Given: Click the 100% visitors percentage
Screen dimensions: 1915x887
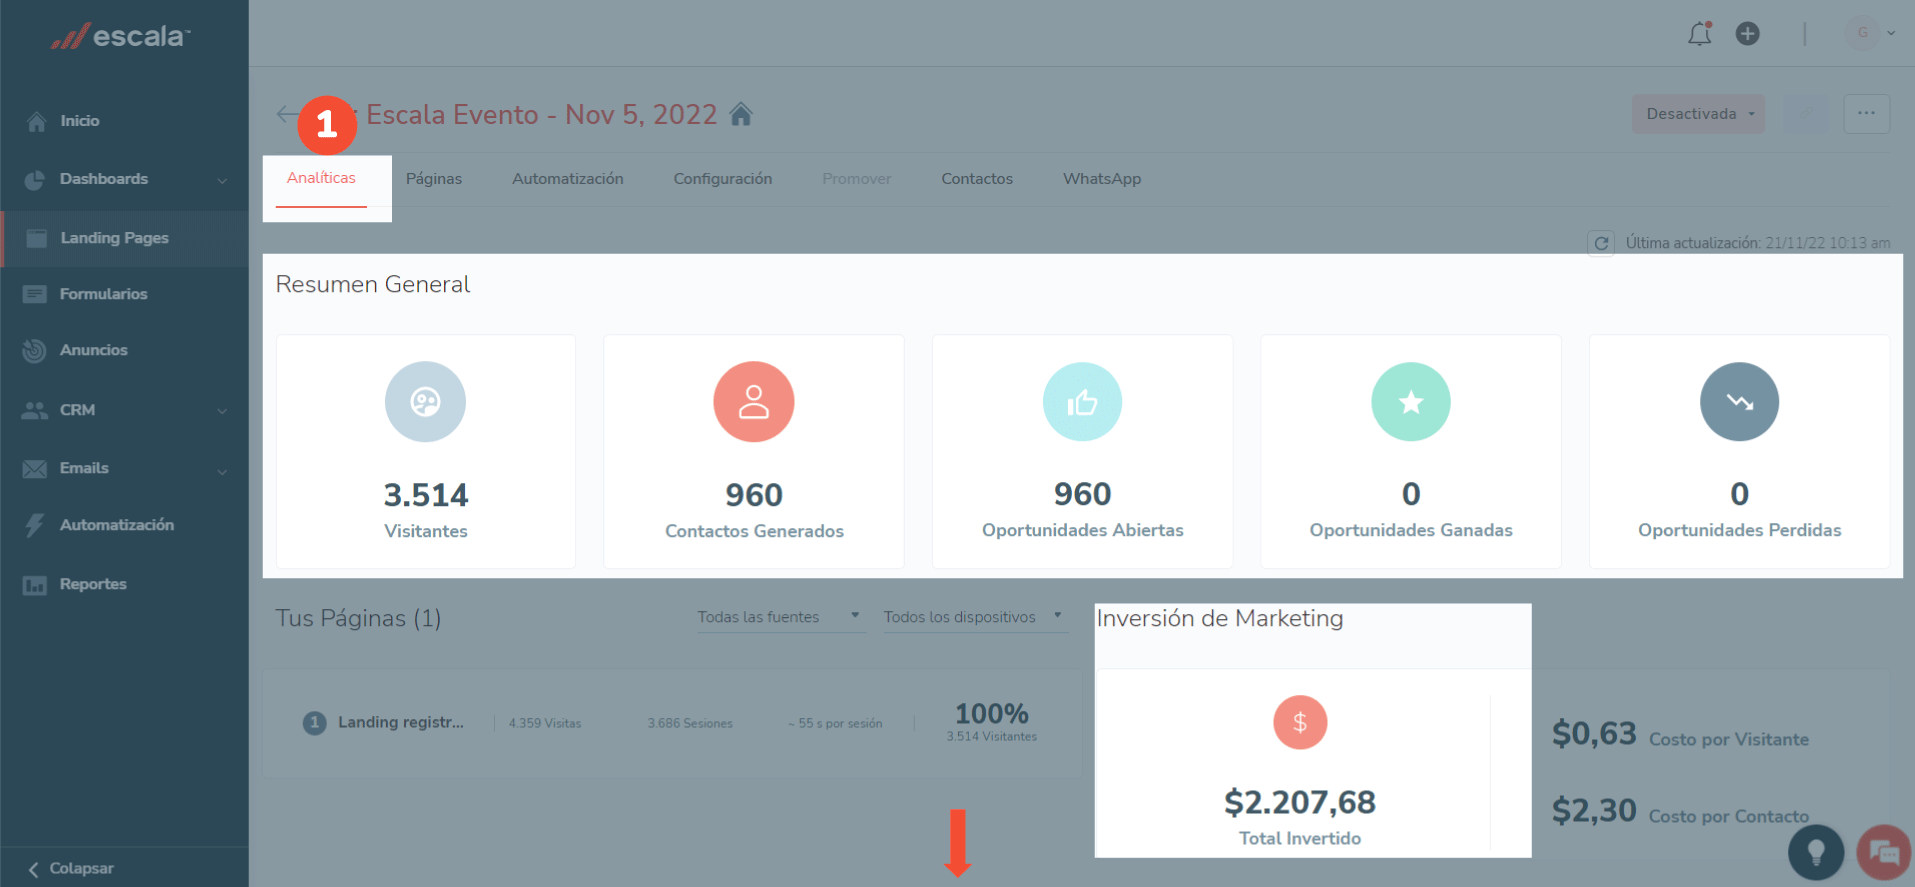Looking at the screenshot, I should [992, 714].
